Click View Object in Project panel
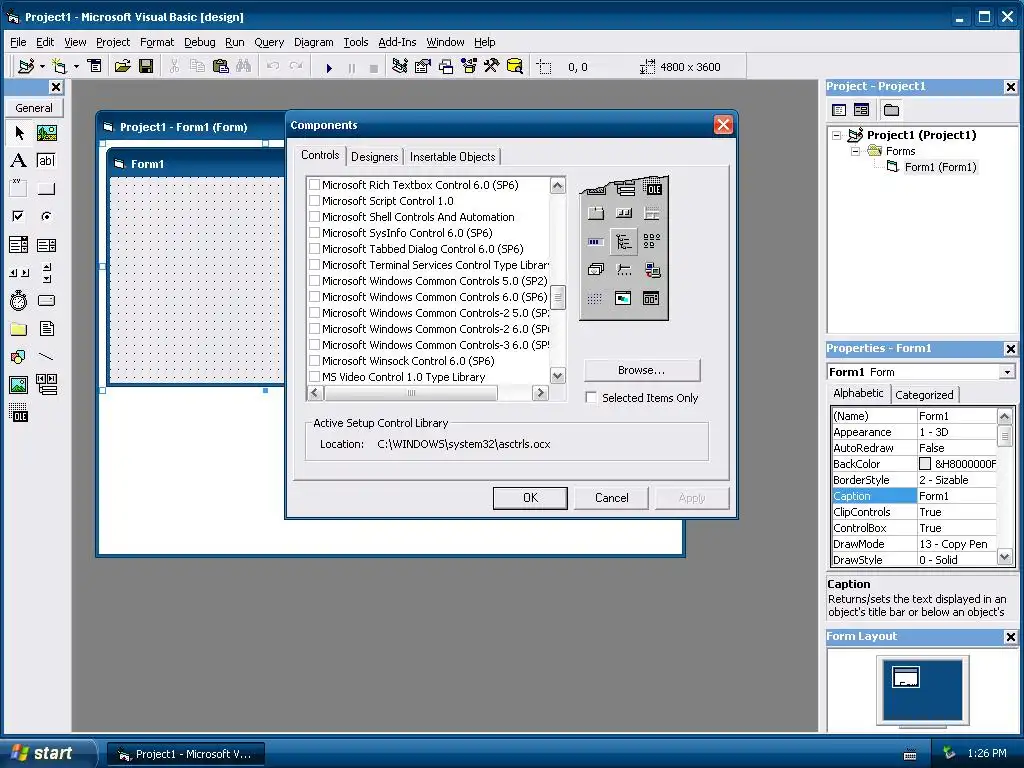The width and height of the screenshot is (1024, 768). pyautogui.click(x=861, y=110)
